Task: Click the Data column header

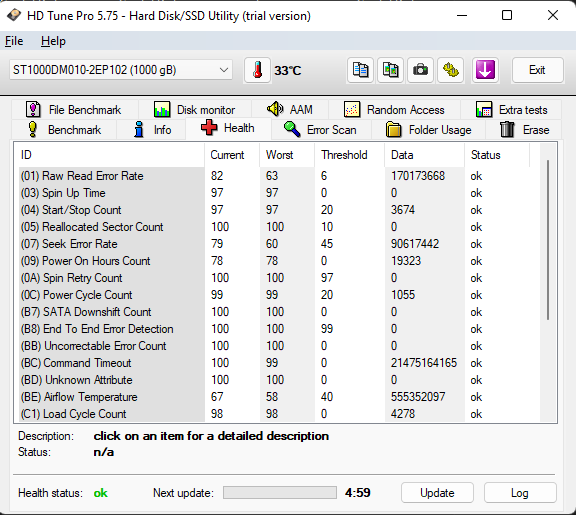Action: point(425,155)
